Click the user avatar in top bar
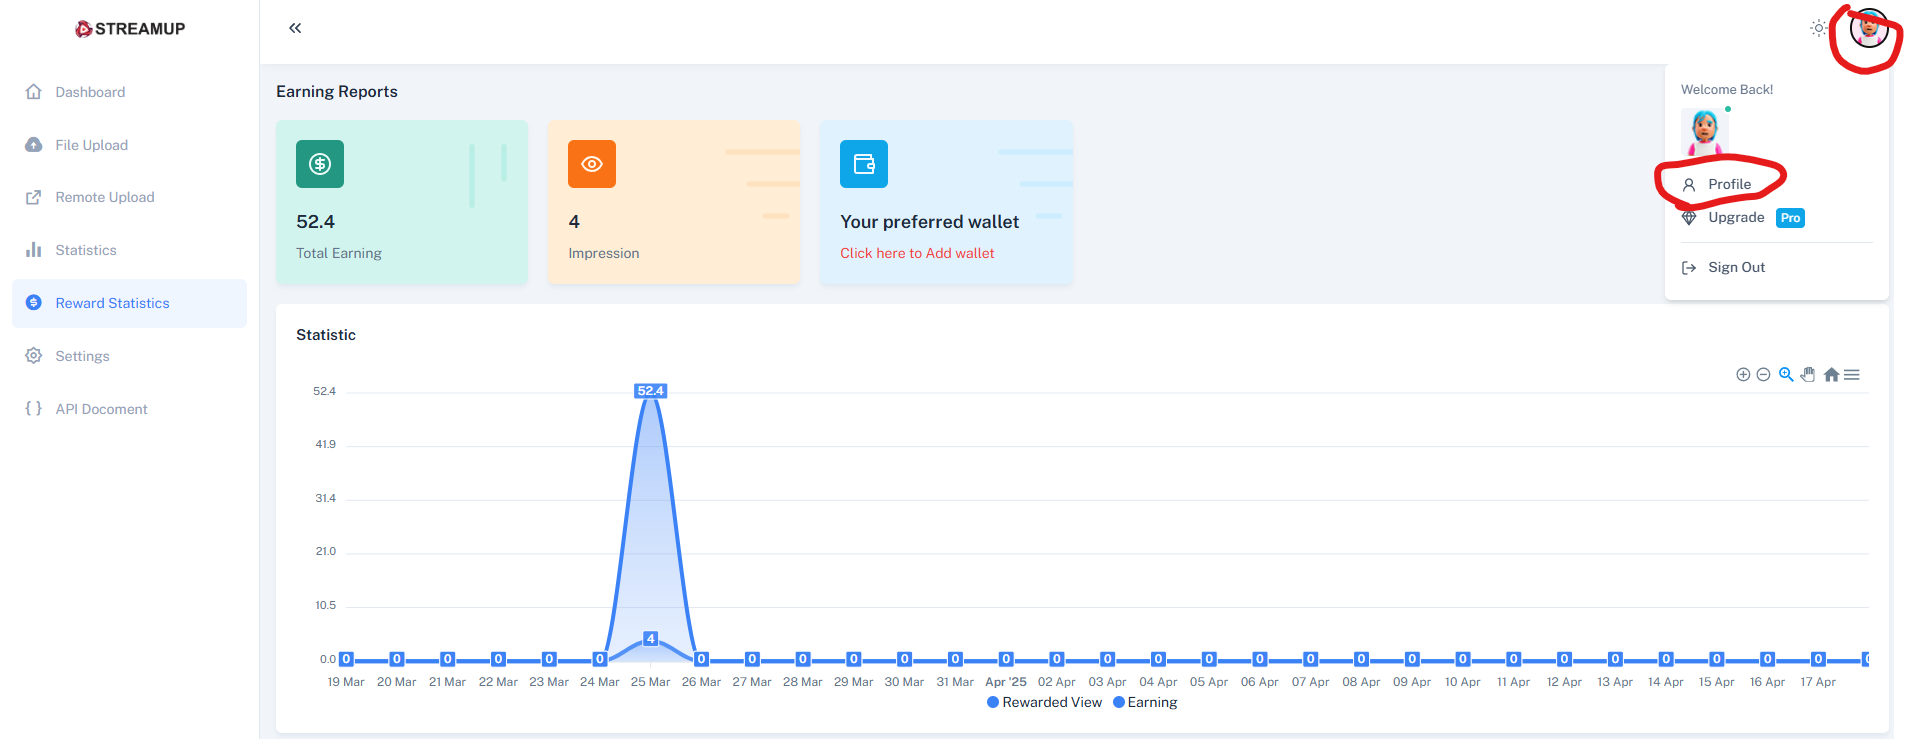Image resolution: width=1905 pixels, height=739 pixels. (x=1867, y=29)
